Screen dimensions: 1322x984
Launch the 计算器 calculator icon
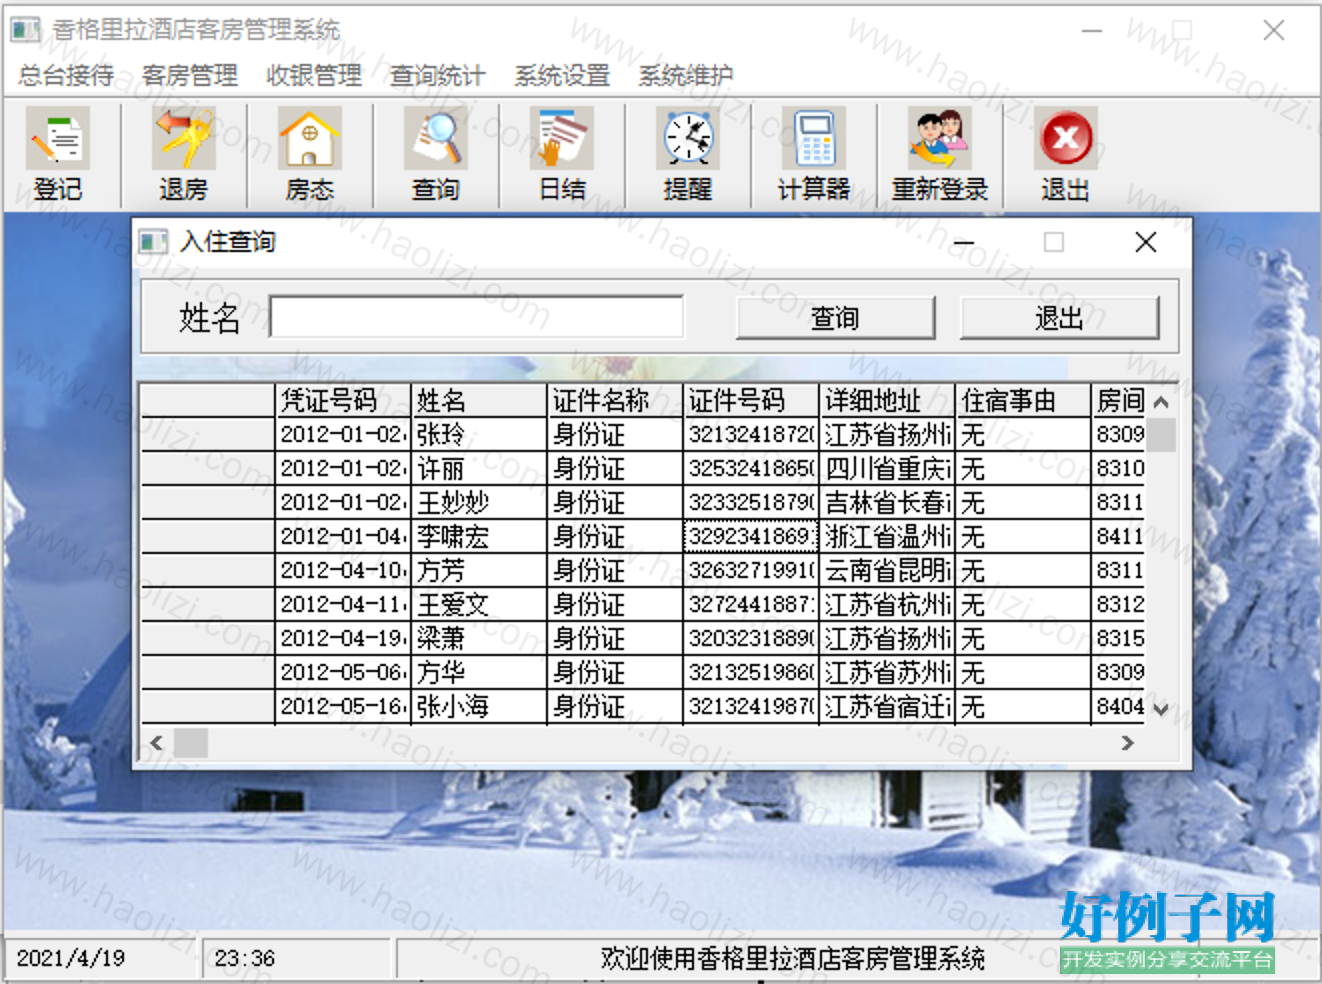coord(814,155)
